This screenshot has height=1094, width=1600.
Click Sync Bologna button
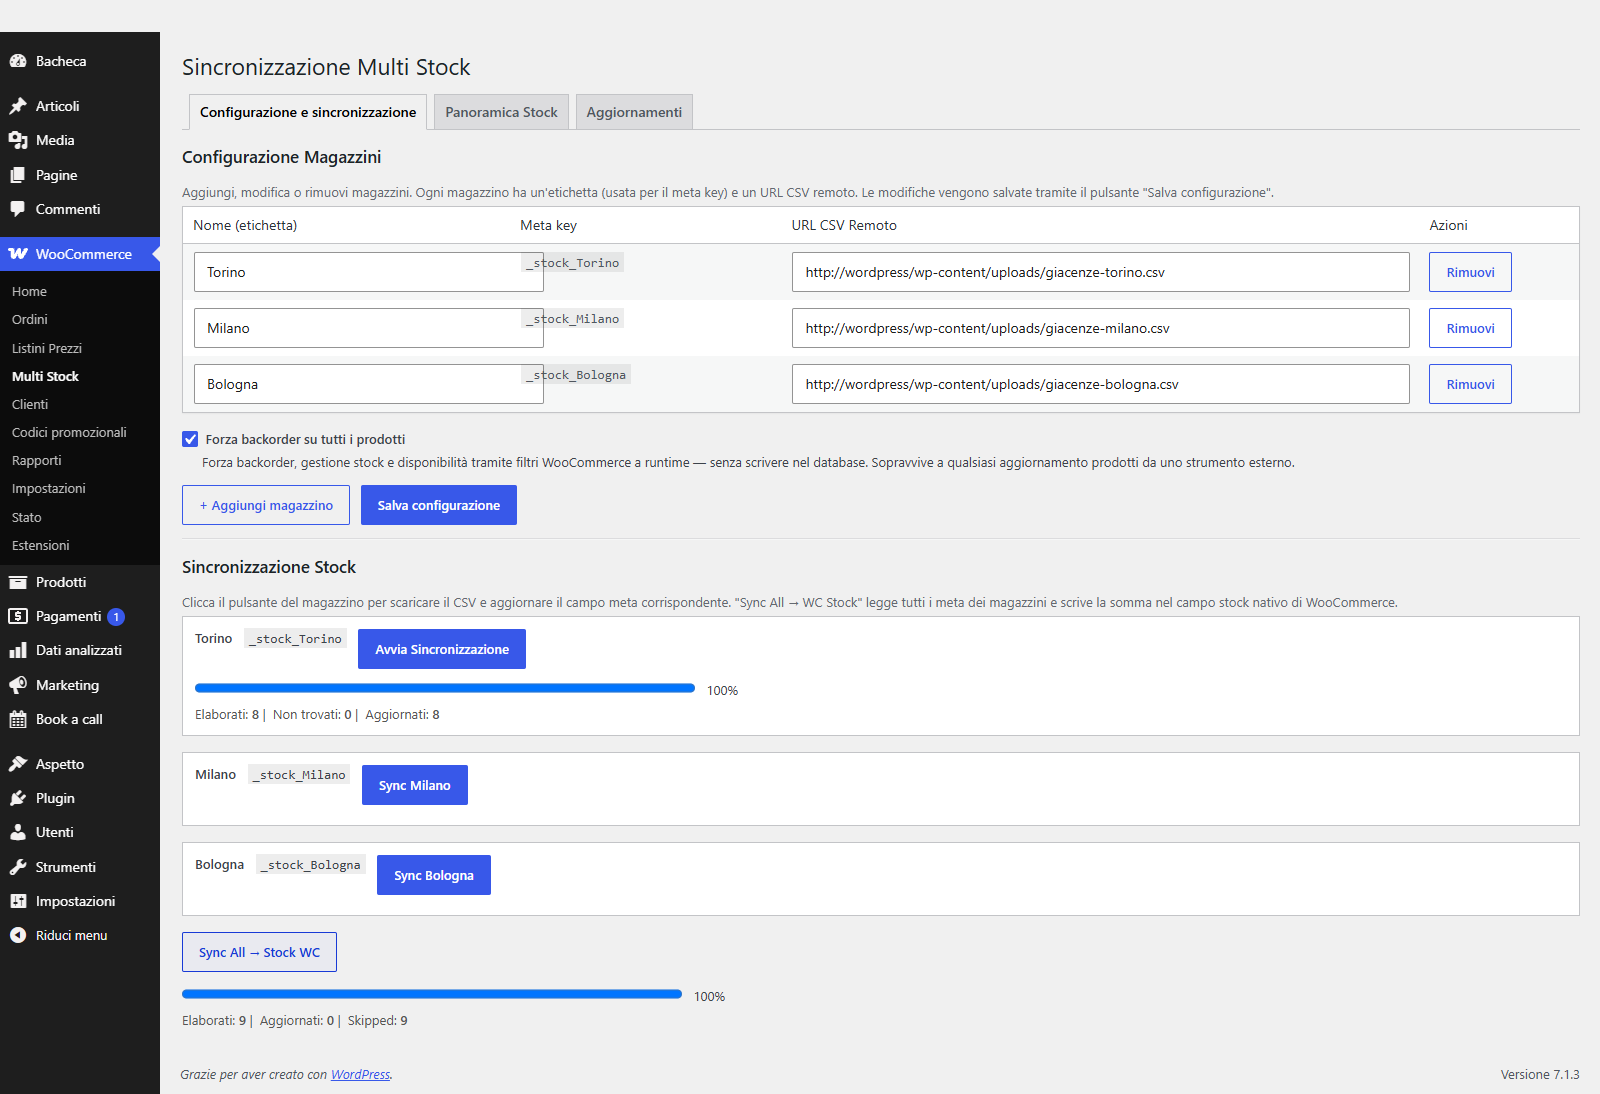pyautogui.click(x=434, y=875)
